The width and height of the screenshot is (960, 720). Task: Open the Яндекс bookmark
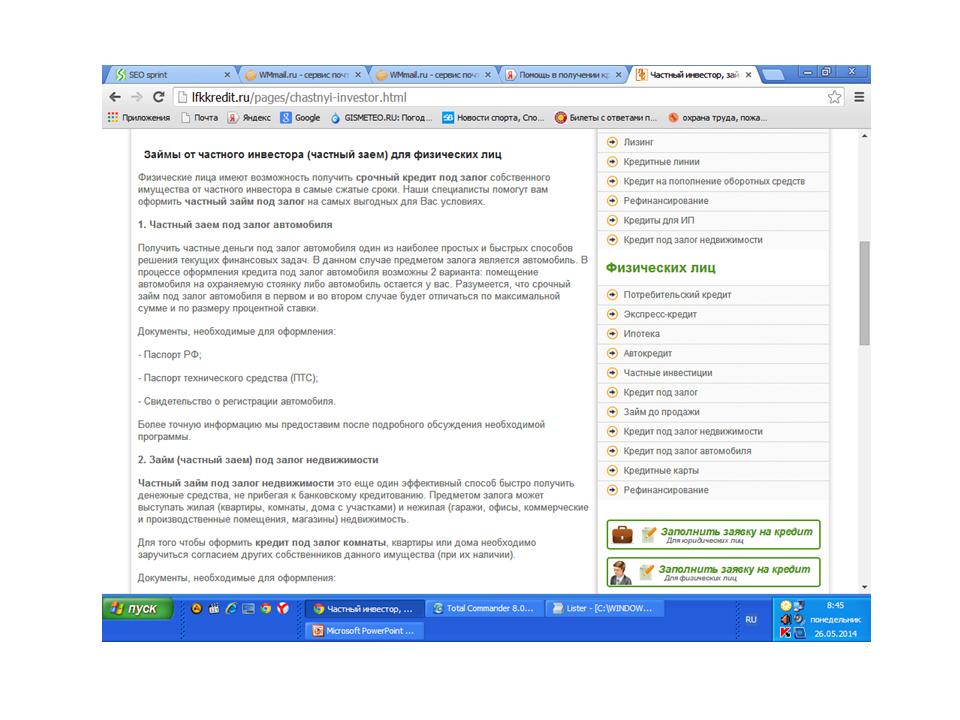pos(249,118)
